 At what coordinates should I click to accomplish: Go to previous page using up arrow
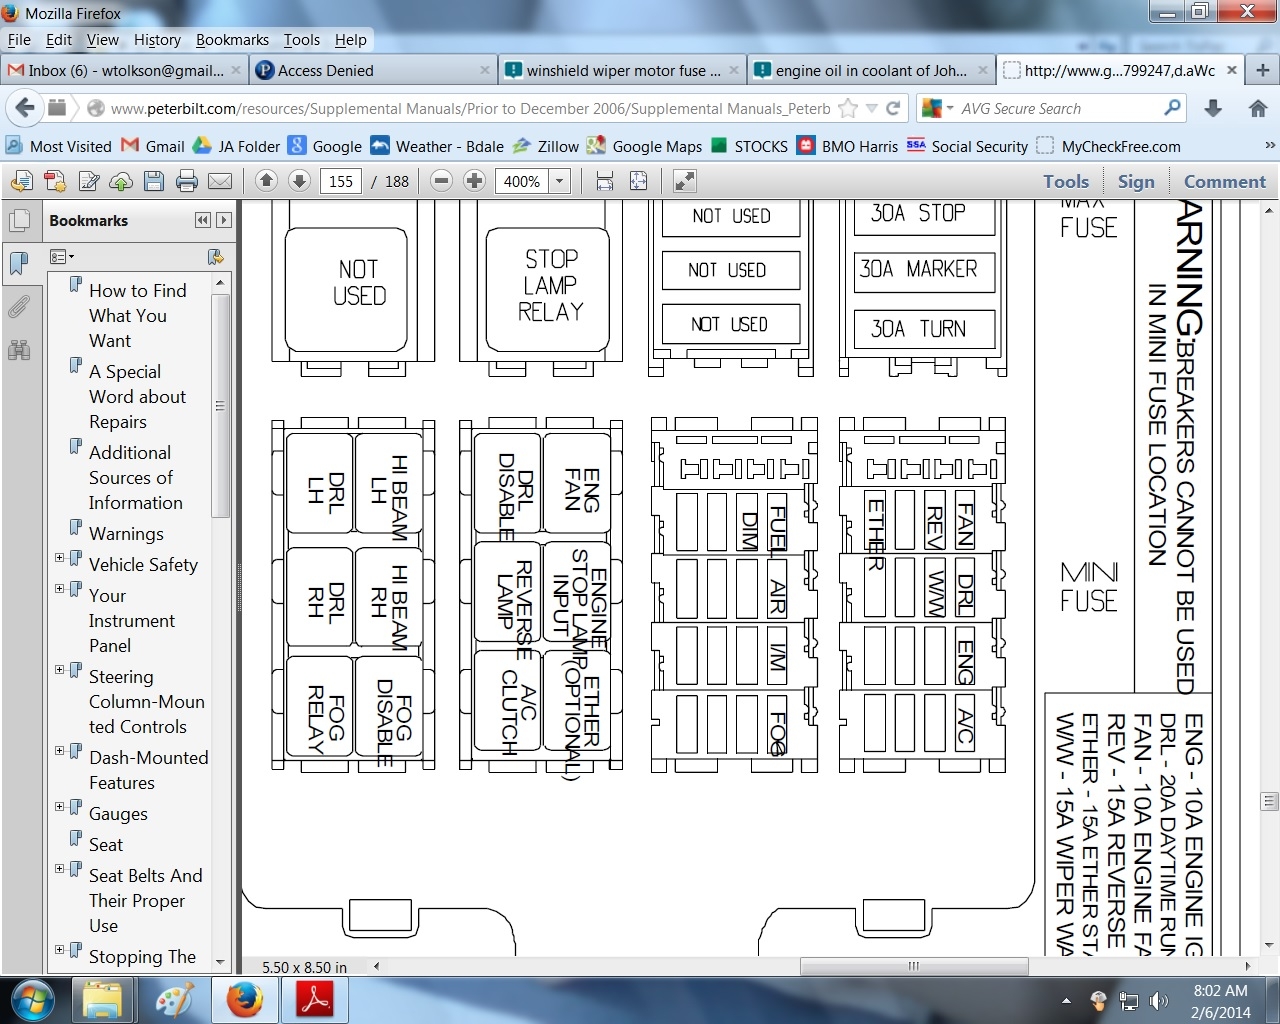[x=266, y=181]
